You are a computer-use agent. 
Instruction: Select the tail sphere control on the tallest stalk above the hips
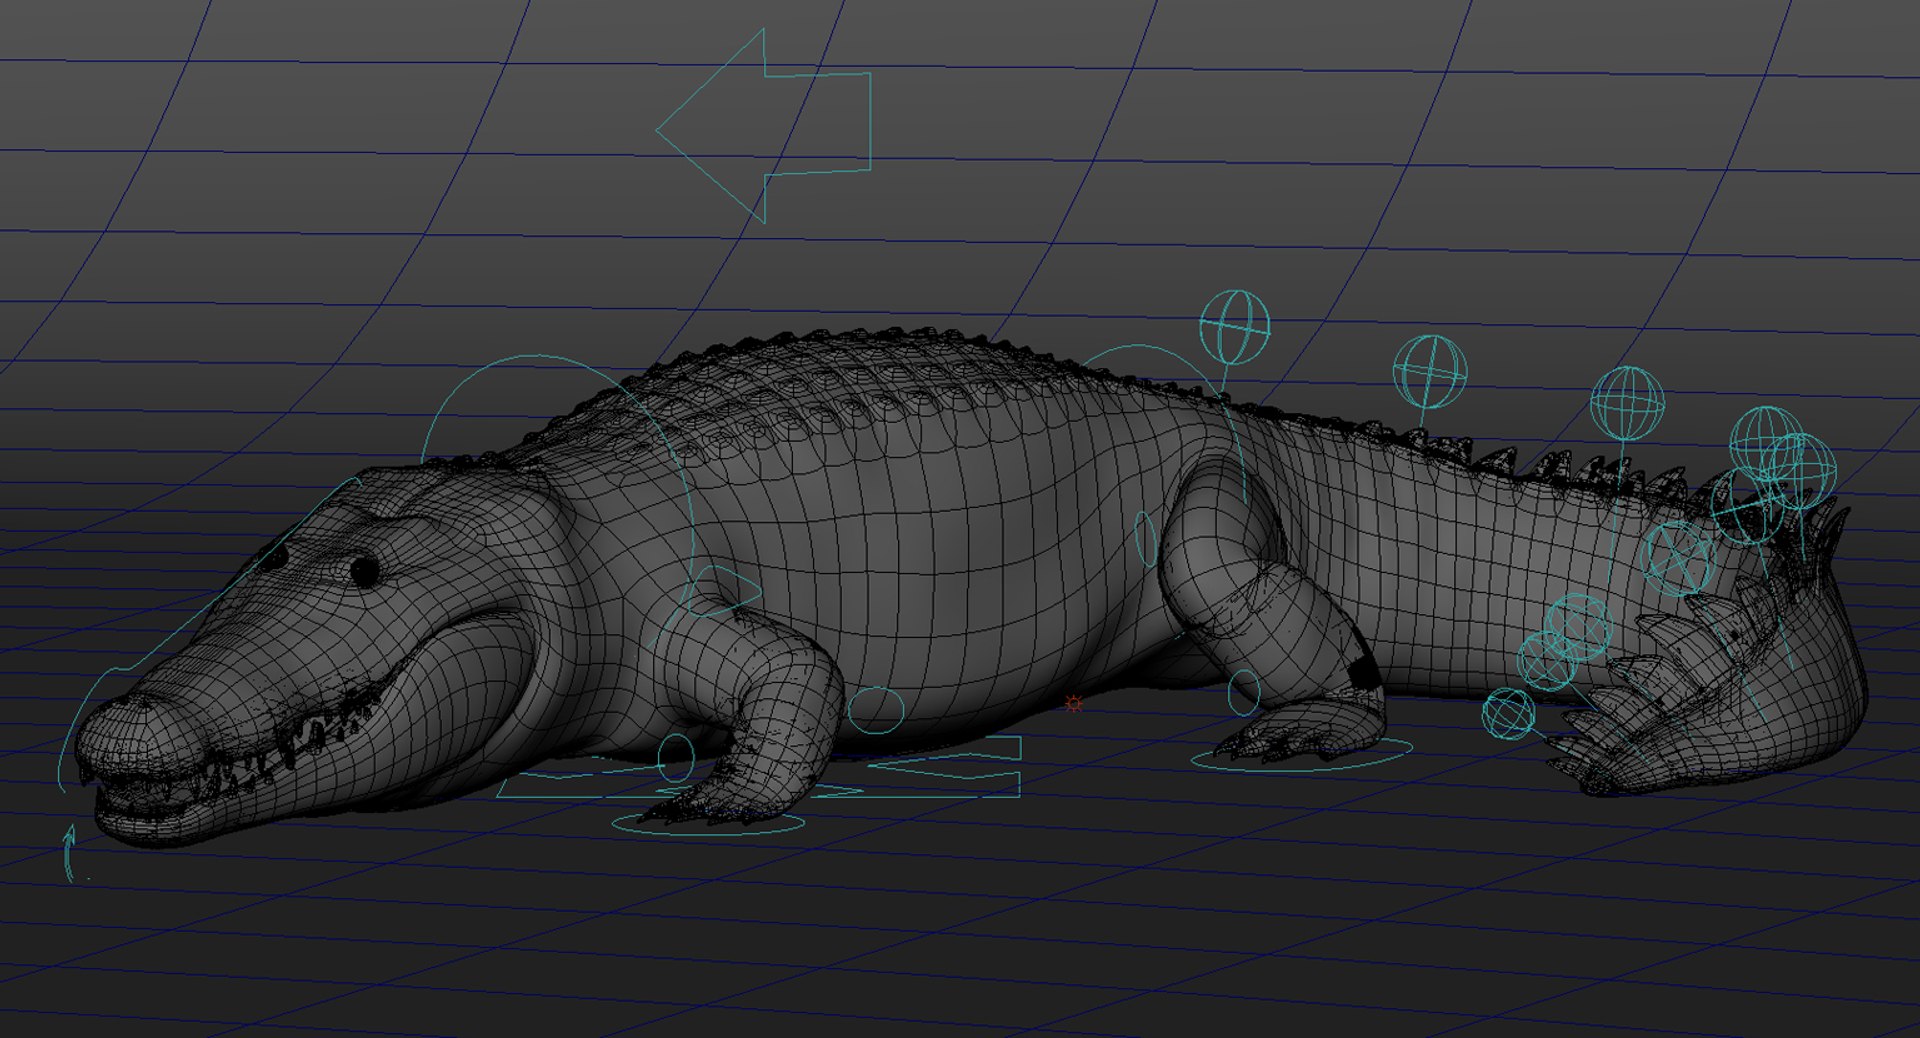[1235, 327]
